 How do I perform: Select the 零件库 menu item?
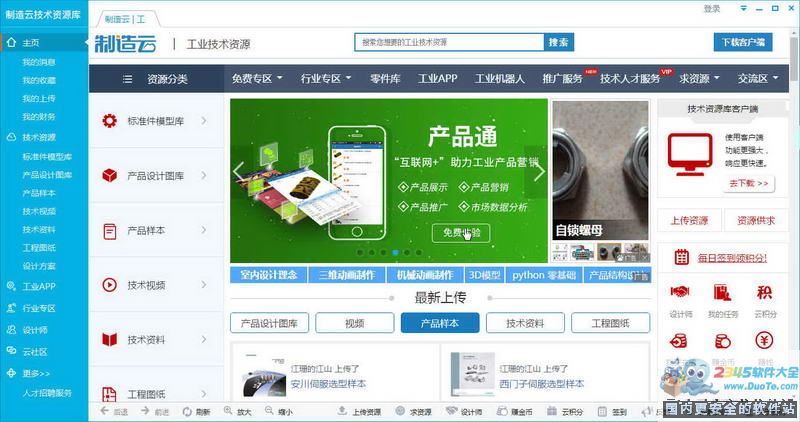tap(385, 79)
